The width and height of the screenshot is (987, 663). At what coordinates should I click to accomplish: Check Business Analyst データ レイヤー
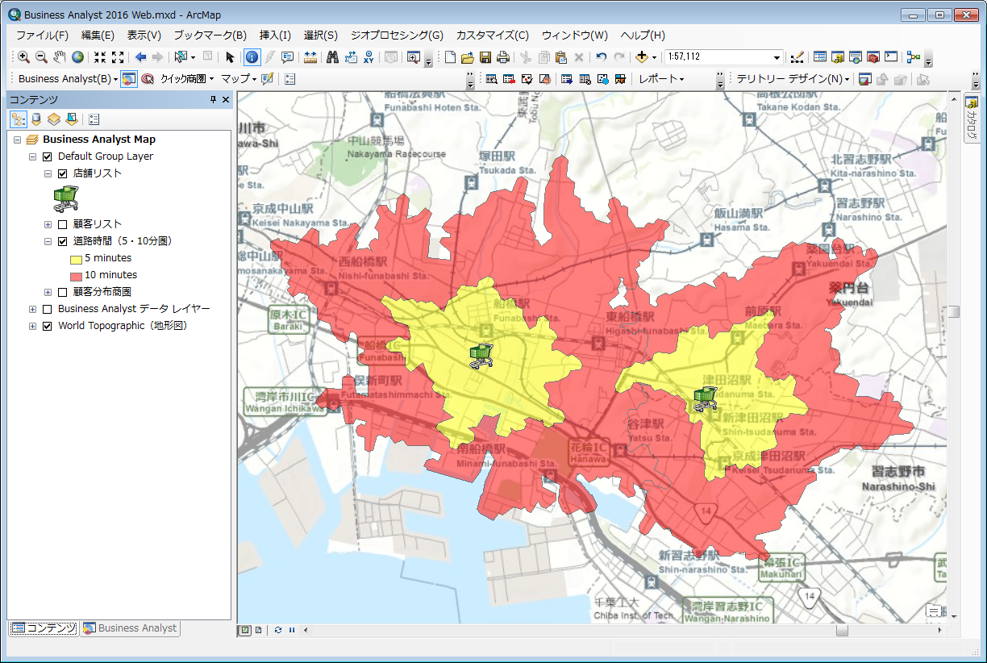pos(47,309)
